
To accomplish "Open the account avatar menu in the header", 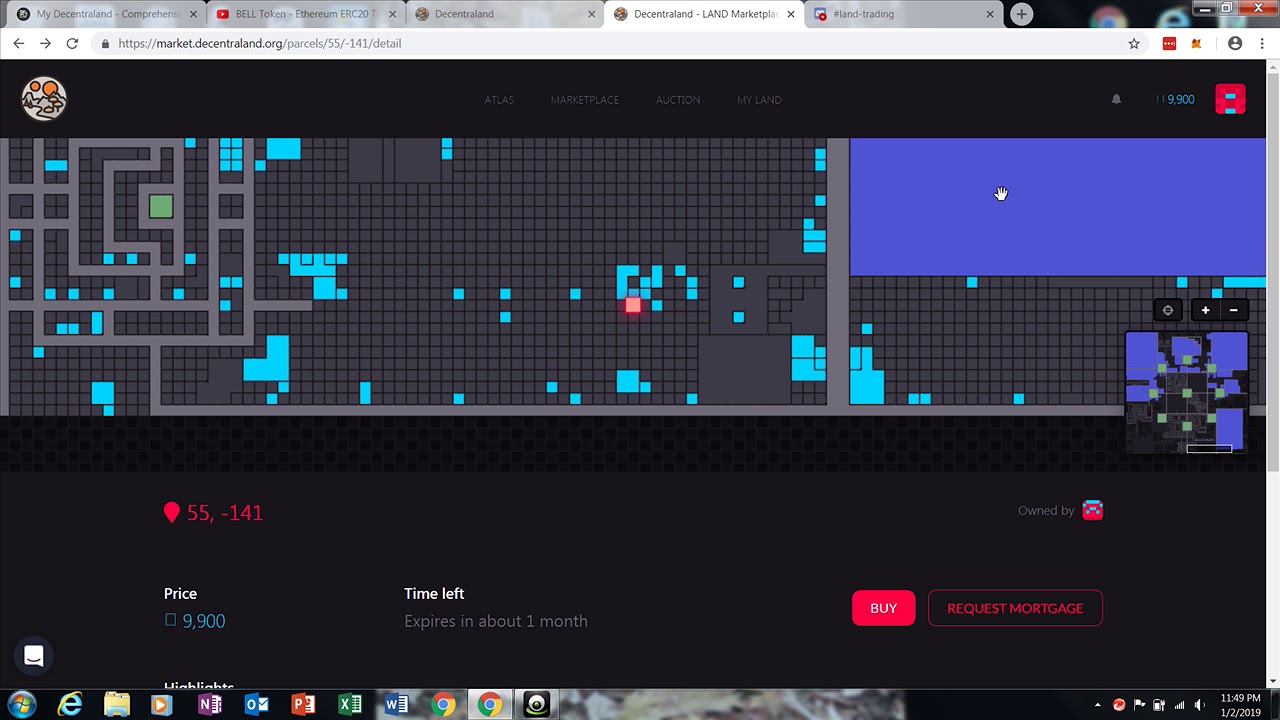I will coord(1230,99).
